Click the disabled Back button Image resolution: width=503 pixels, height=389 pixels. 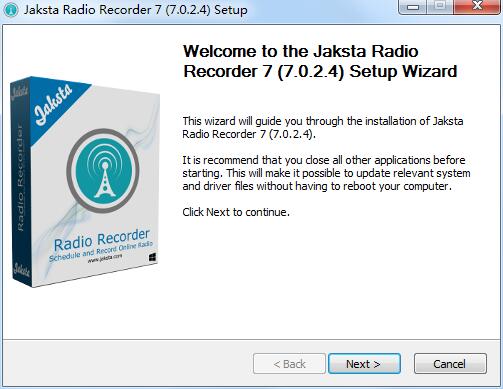(289, 364)
